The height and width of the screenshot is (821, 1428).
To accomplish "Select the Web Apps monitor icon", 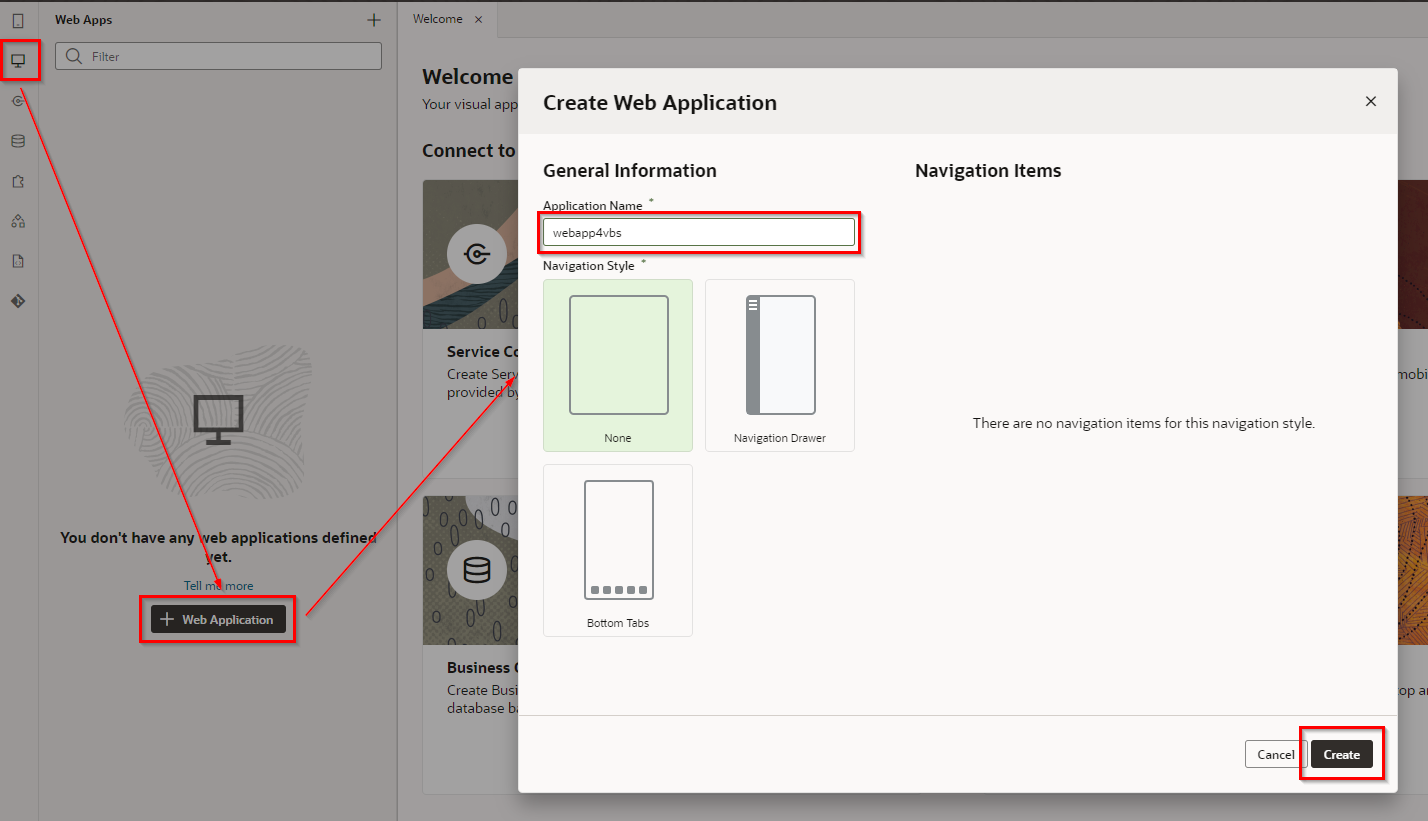I will click(x=18, y=61).
